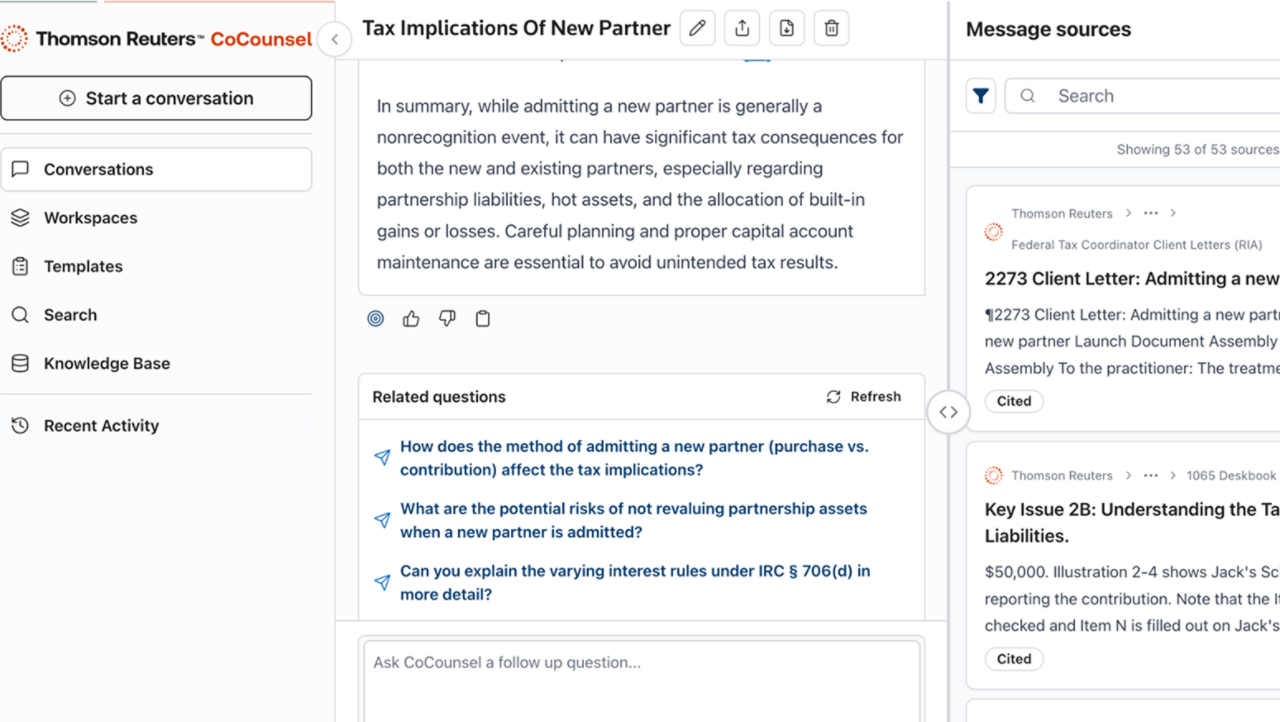Expand breadcrumb ellipsis on 1065 Deskbook source
Image resolution: width=1280 pixels, height=722 pixels.
coord(1150,476)
